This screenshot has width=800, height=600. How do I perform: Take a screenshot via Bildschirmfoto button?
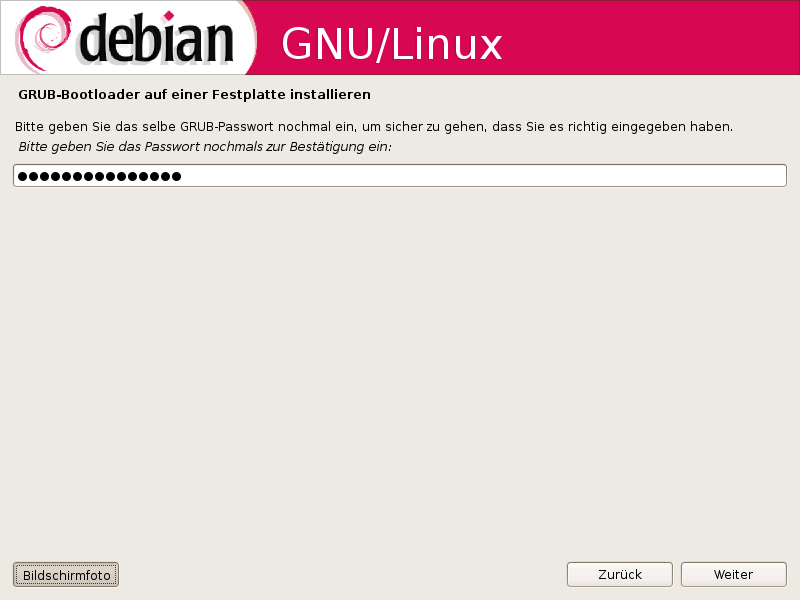coord(66,574)
